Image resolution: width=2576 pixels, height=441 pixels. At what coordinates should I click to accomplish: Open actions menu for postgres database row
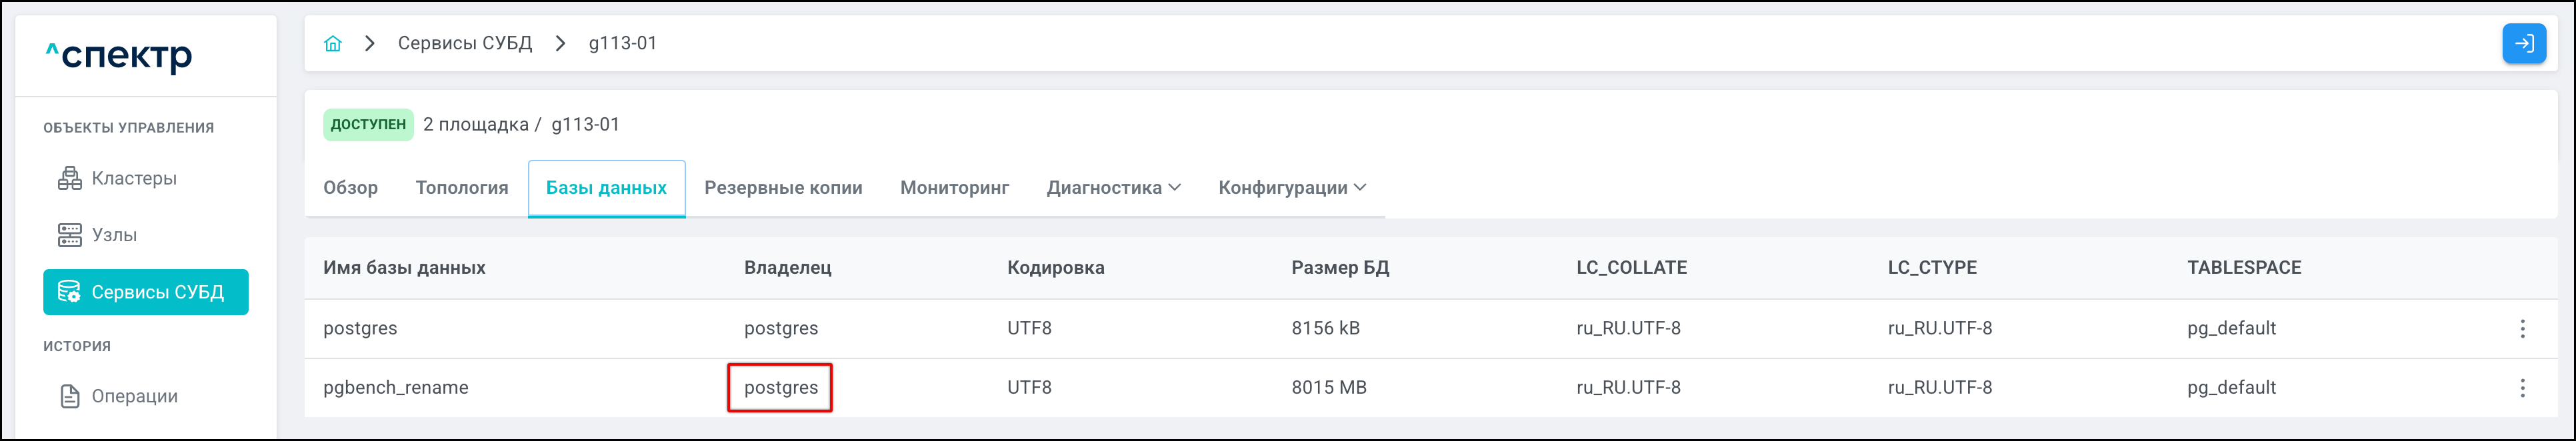2522,329
